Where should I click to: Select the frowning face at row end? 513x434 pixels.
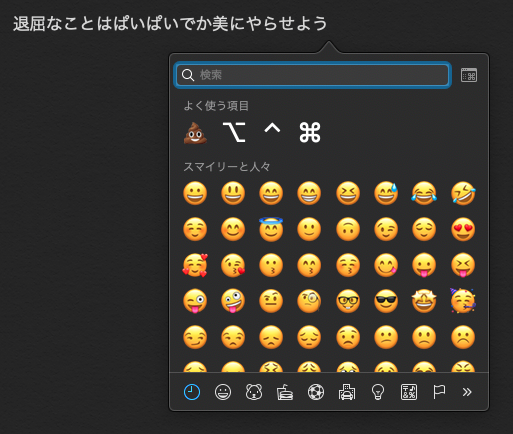pyautogui.click(x=463, y=337)
